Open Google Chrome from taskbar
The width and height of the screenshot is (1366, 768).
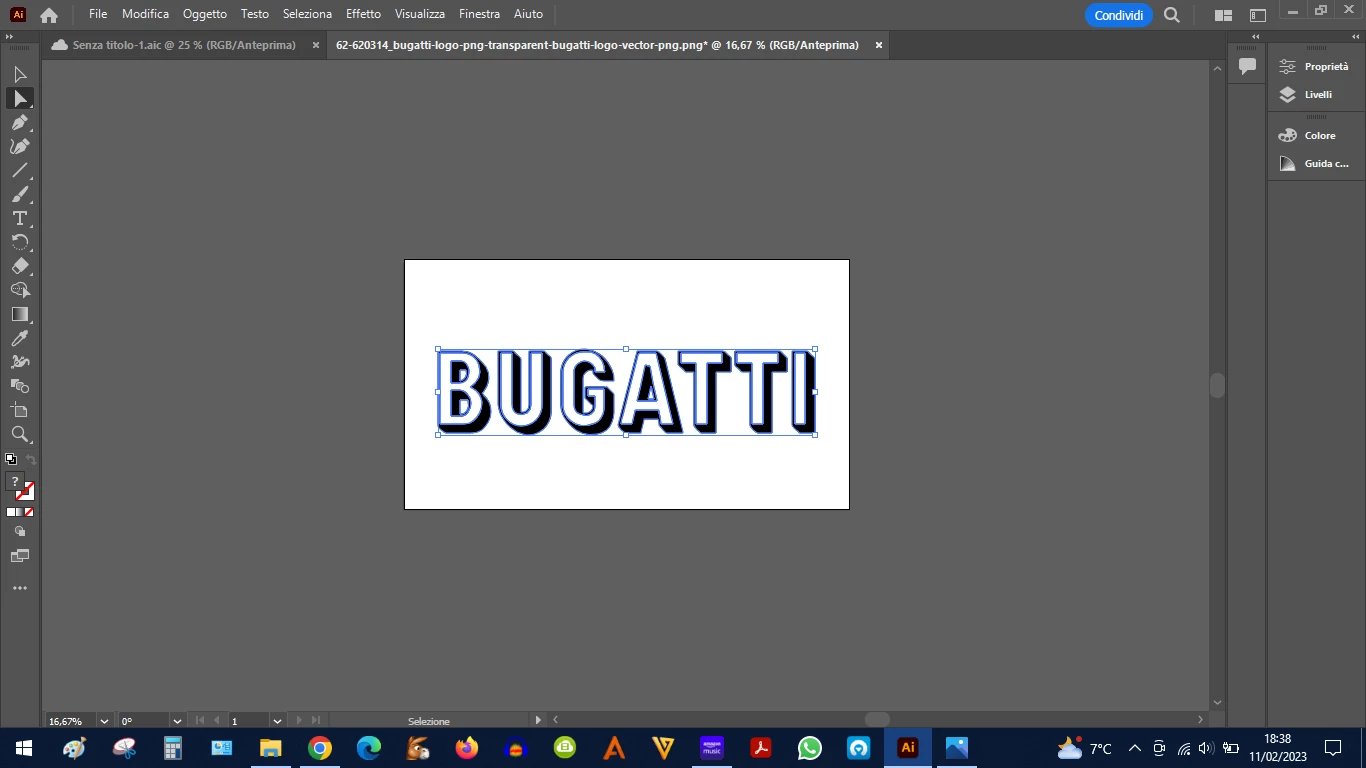coord(320,748)
